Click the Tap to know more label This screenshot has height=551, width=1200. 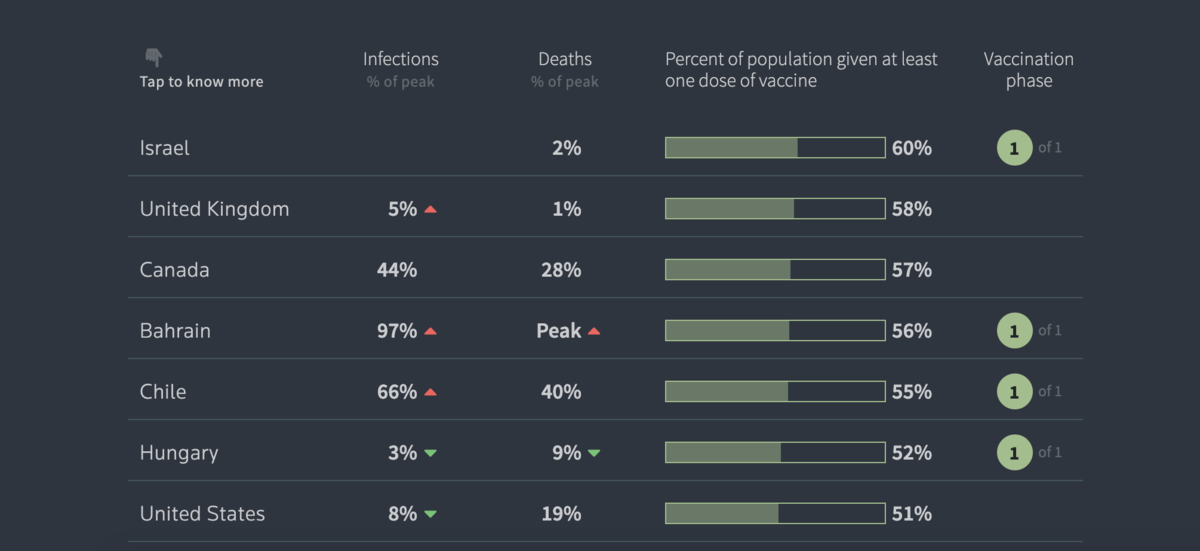click(x=201, y=82)
